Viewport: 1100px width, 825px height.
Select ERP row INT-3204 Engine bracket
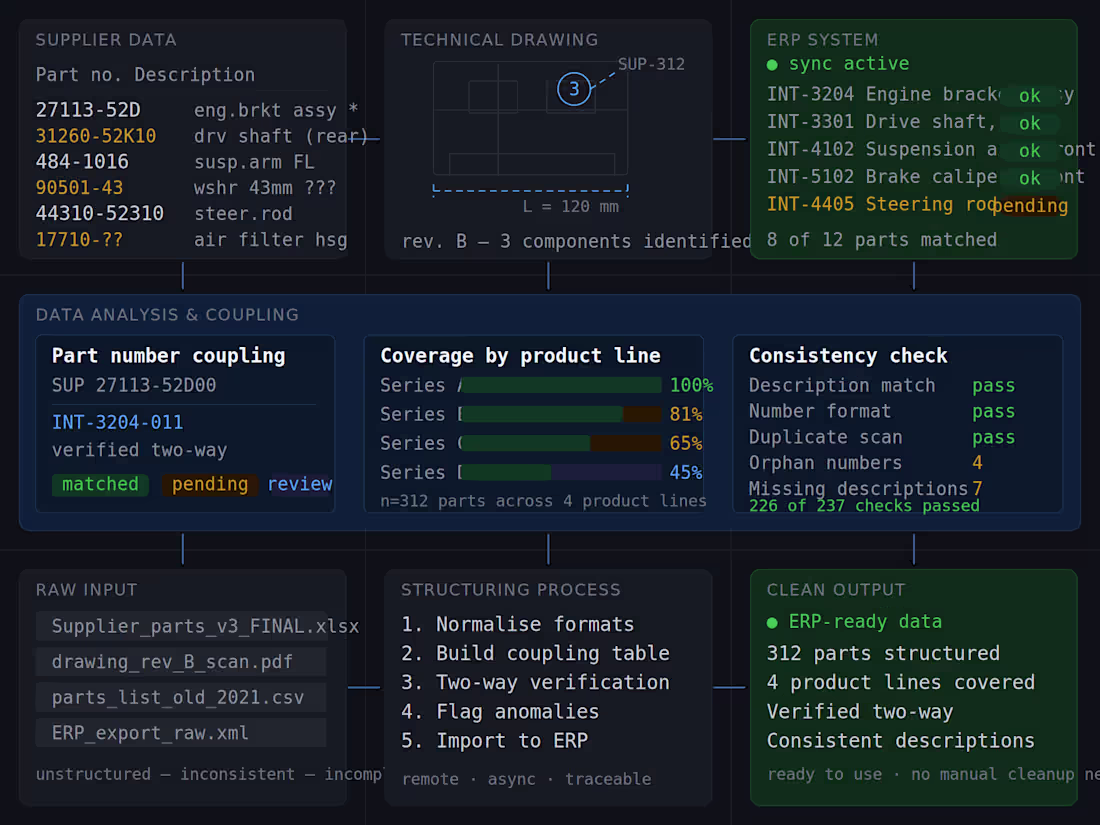[x=920, y=94]
